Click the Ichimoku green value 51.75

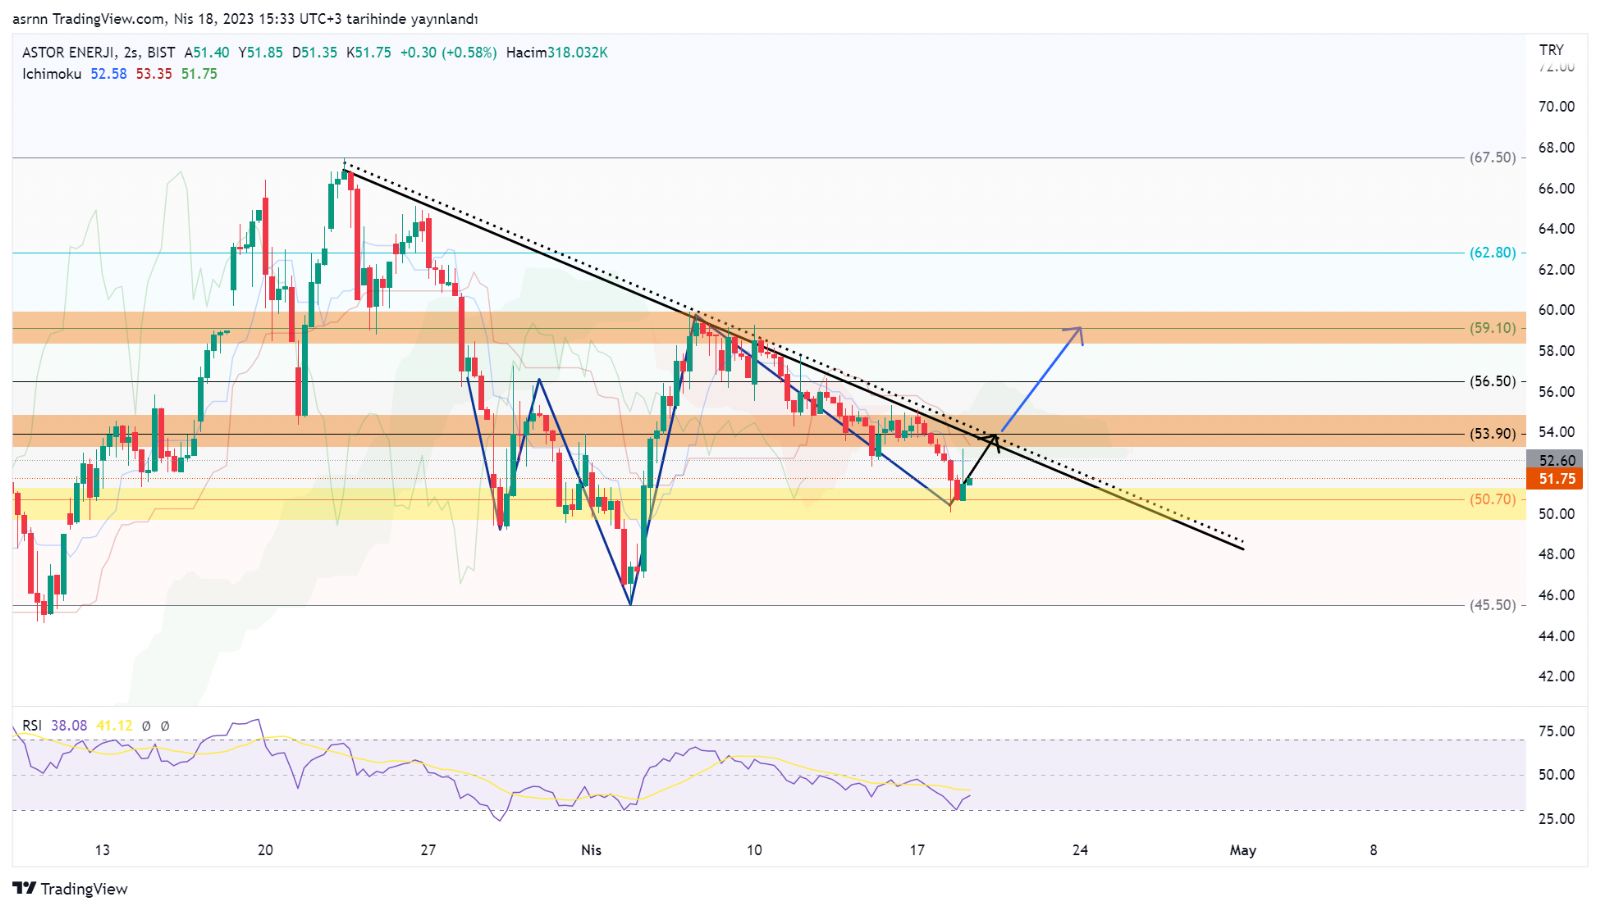tap(199, 74)
